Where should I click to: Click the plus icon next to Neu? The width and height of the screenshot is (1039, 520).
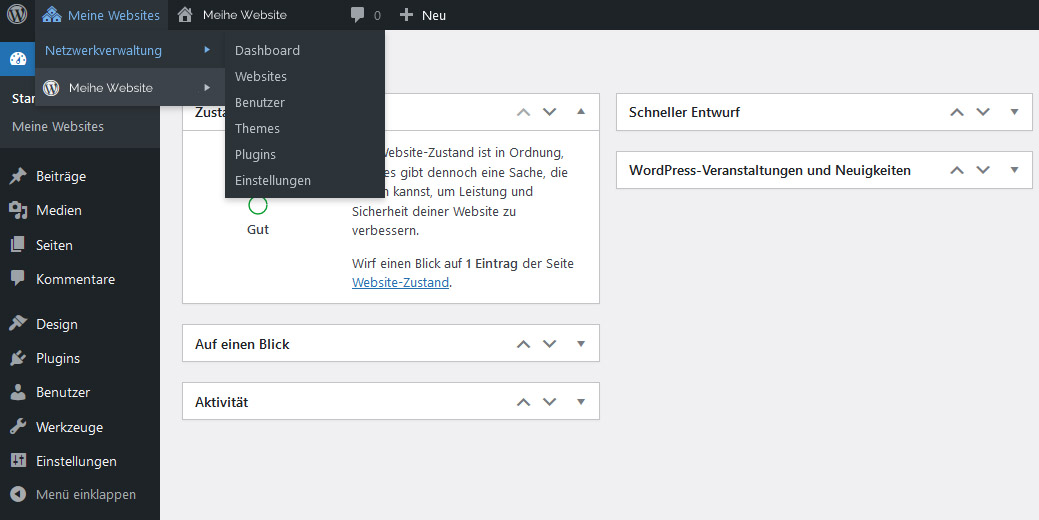[x=406, y=15]
